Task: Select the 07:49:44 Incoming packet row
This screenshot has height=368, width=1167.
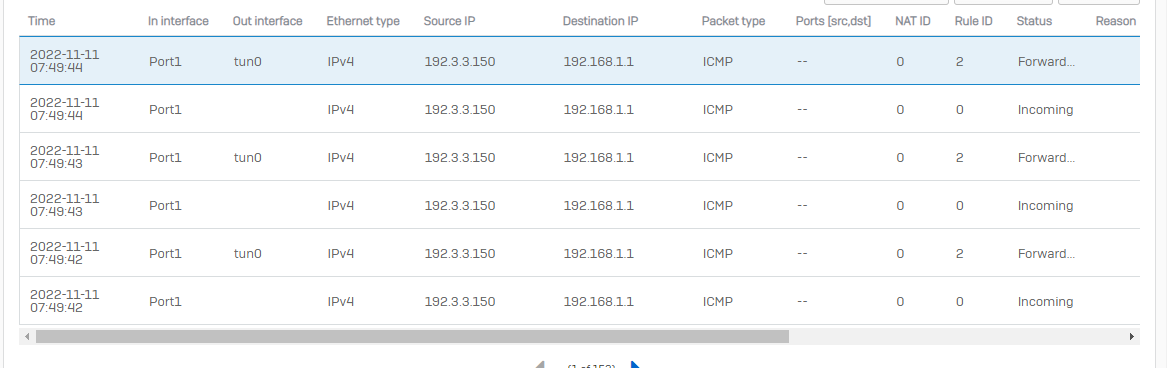Action: 580,110
